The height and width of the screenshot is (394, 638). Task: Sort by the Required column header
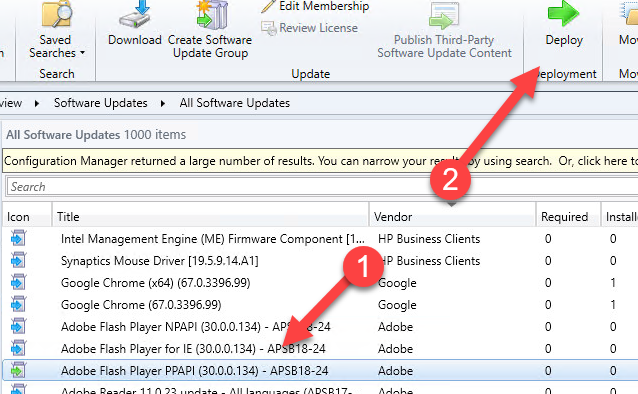tap(568, 217)
